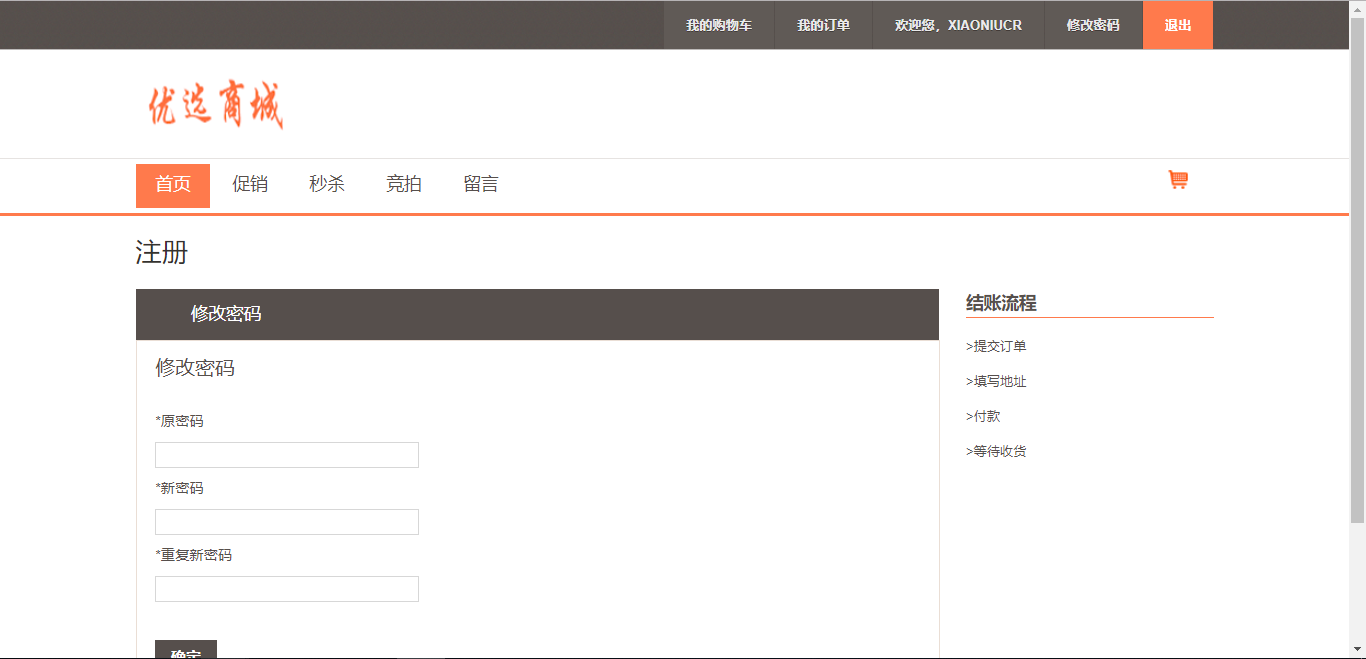This screenshot has width=1366, height=659.
Task: Click the orange shopping cart icon
Action: point(1178,180)
